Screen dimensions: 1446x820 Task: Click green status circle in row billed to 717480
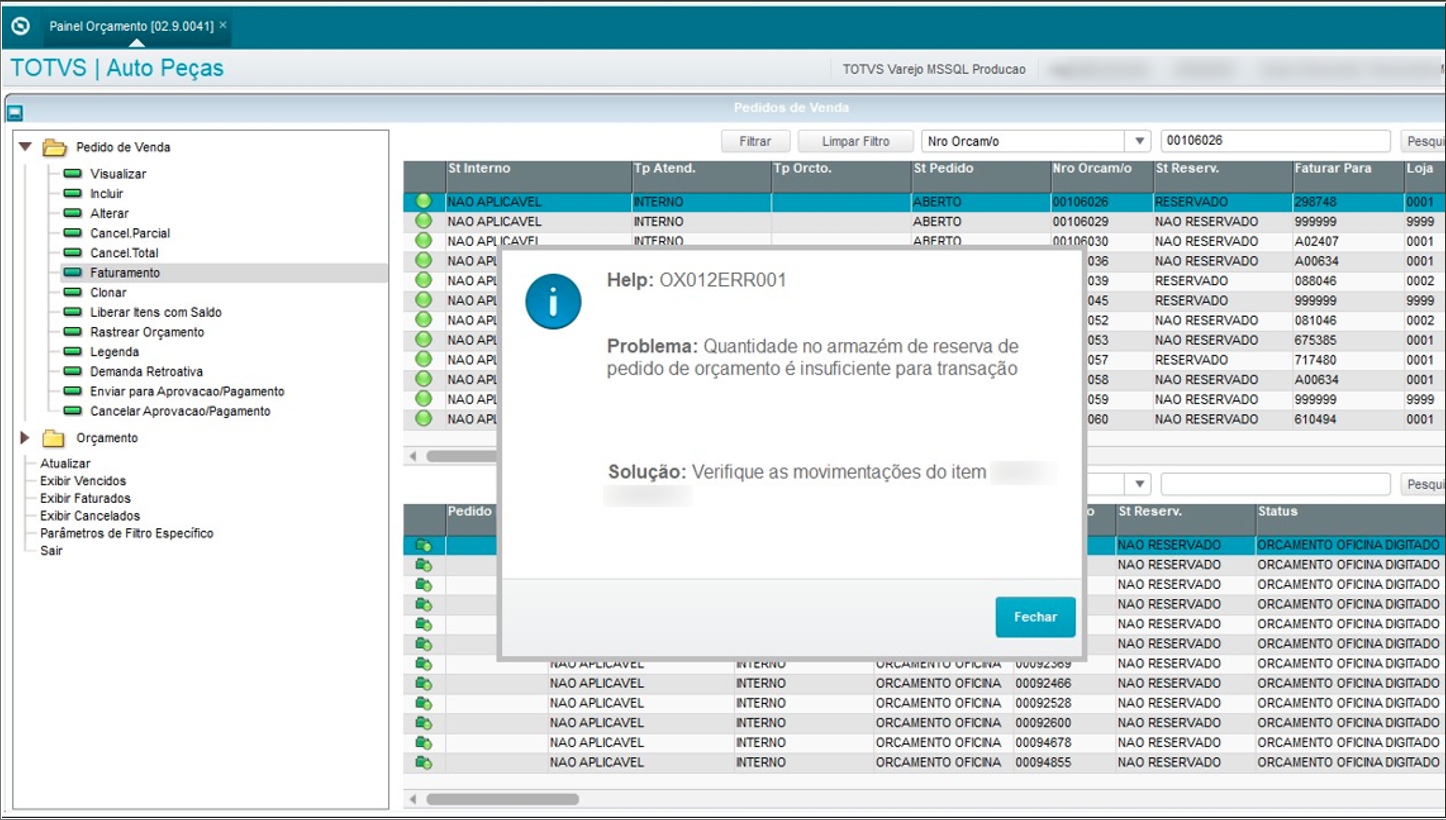tap(423, 360)
